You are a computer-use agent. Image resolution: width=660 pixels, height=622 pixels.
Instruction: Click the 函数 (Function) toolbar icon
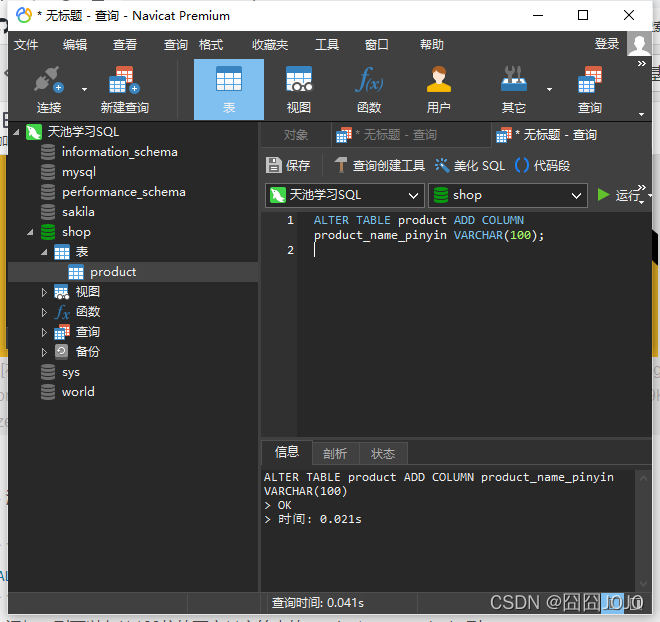point(369,89)
